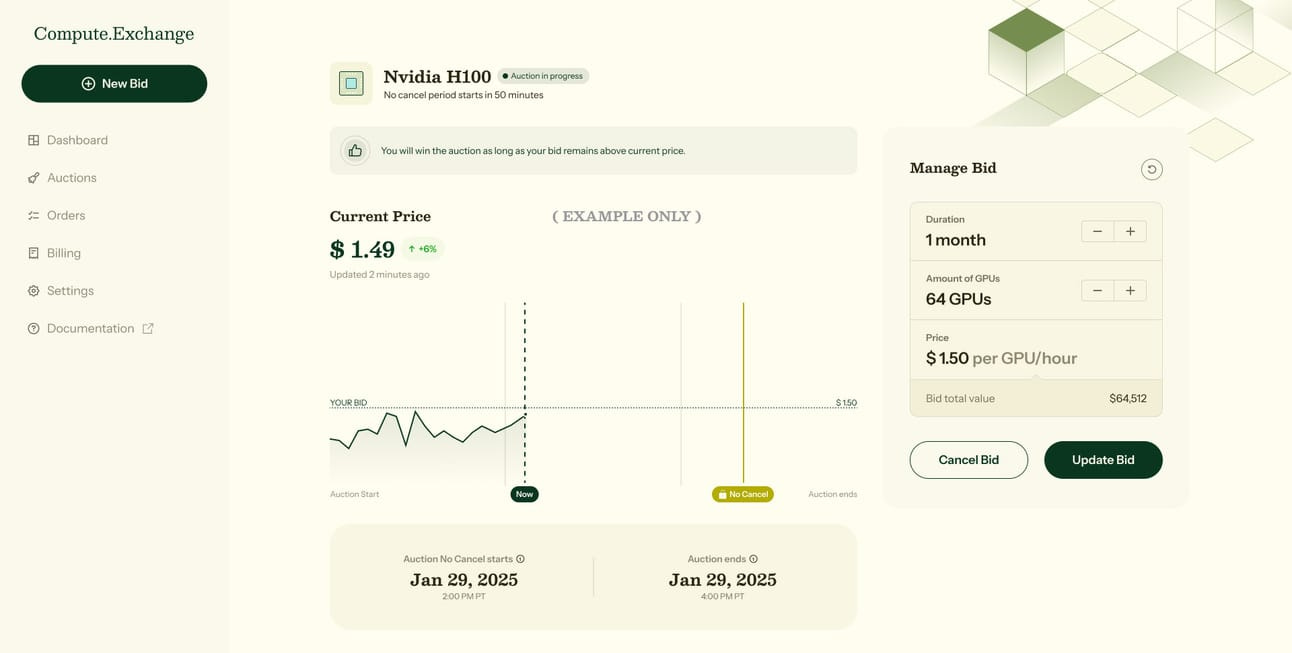The width and height of the screenshot is (1292, 653).
Task: Click the $1.50 per GPU/hour price field
Action: pyautogui.click(x=1036, y=349)
